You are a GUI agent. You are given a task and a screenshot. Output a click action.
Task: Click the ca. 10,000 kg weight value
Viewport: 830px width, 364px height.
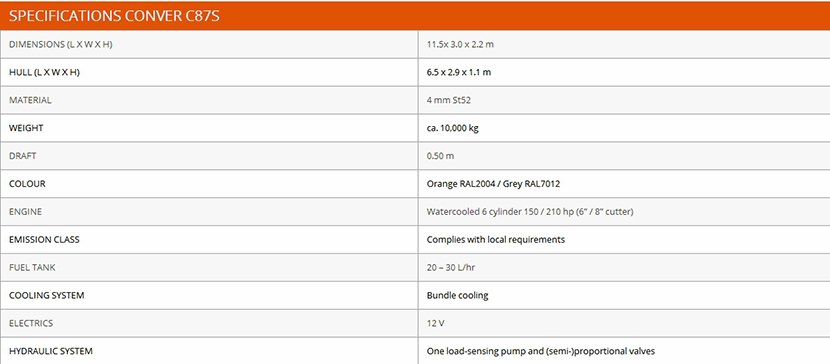tap(453, 128)
